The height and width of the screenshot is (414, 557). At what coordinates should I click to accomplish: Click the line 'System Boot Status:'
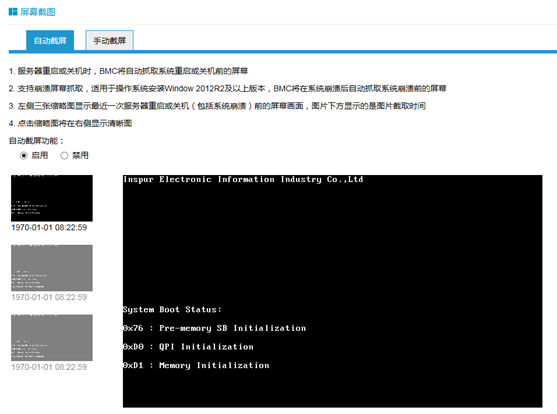tap(172, 310)
